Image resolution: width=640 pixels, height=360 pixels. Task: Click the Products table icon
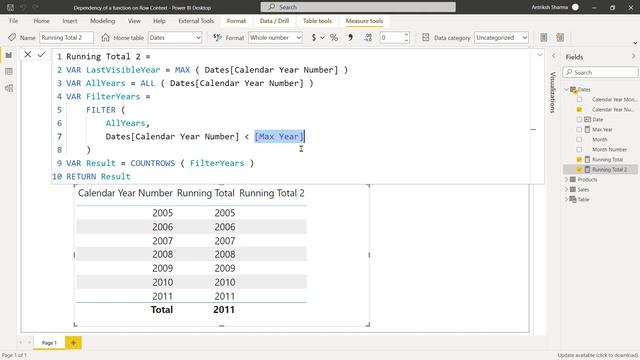(573, 180)
